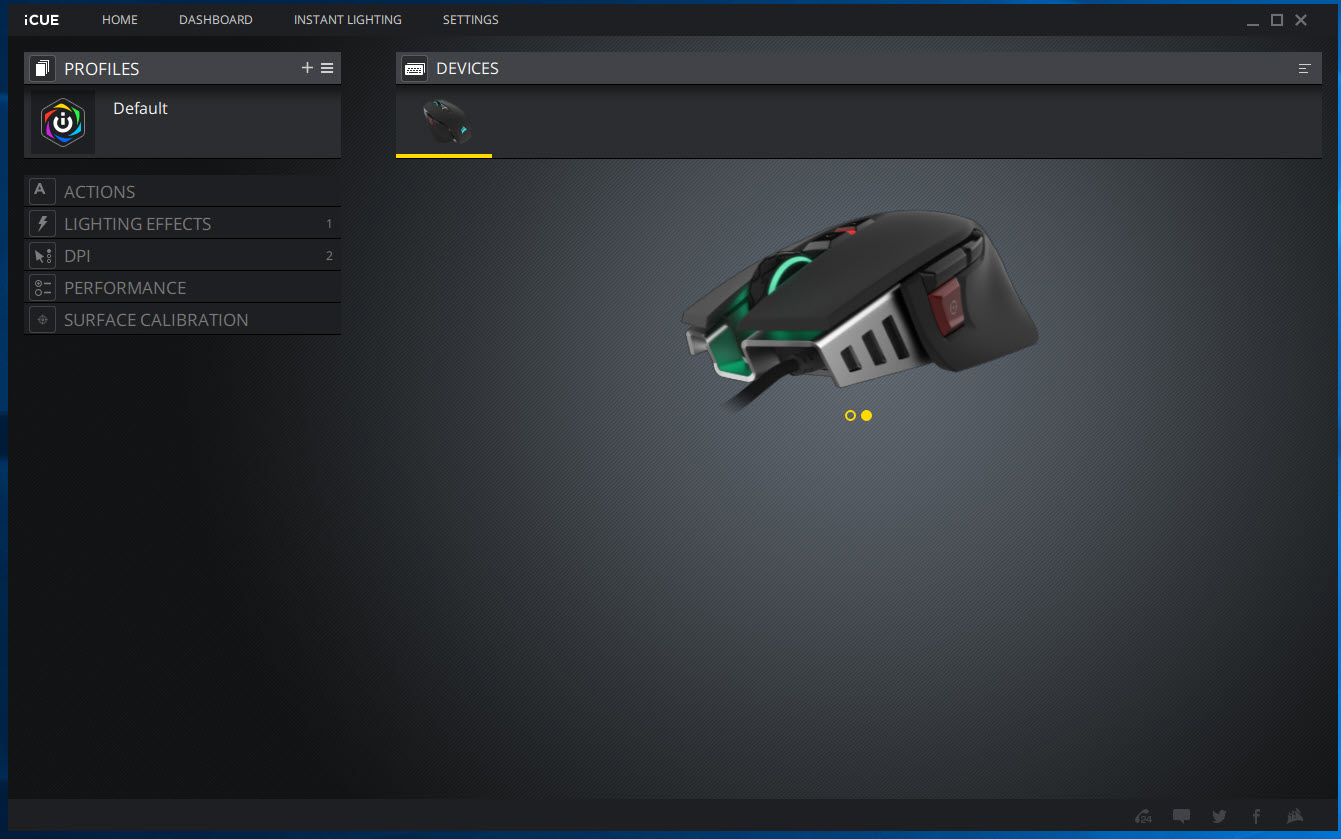Open the forum chat bubble icon
This screenshot has height=839, width=1341.
pos(1181,816)
